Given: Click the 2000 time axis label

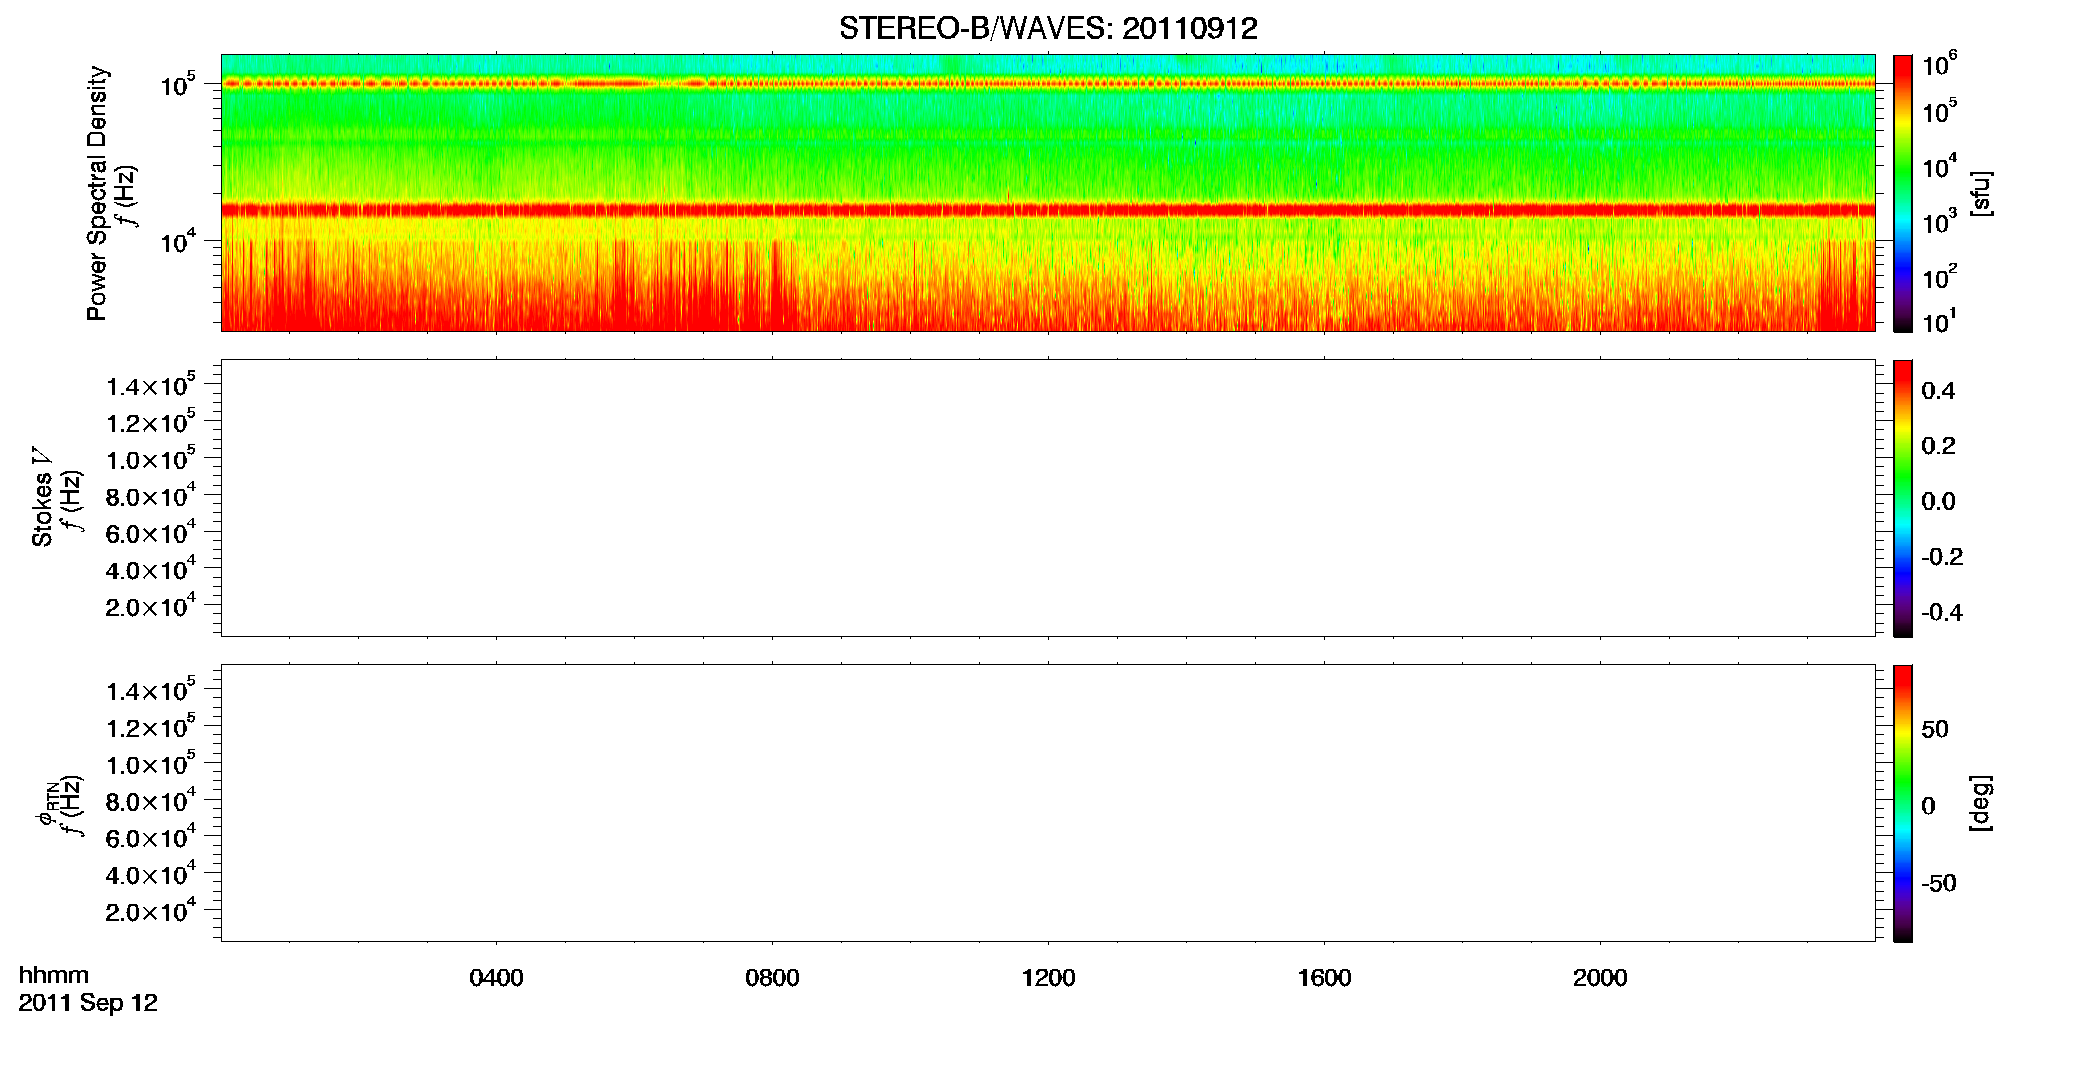Looking at the screenshot, I should coord(1600,978).
